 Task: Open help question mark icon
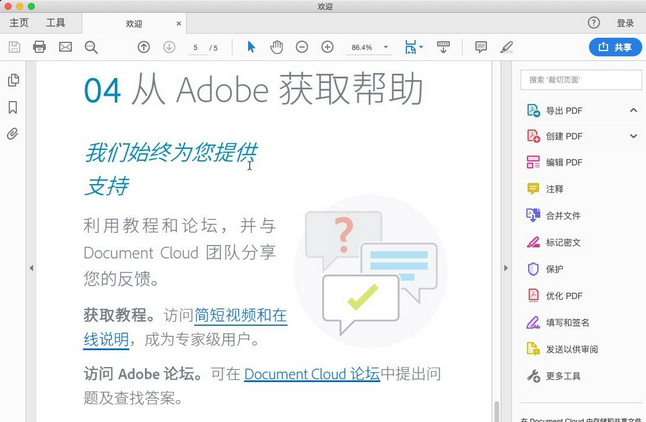[593, 23]
